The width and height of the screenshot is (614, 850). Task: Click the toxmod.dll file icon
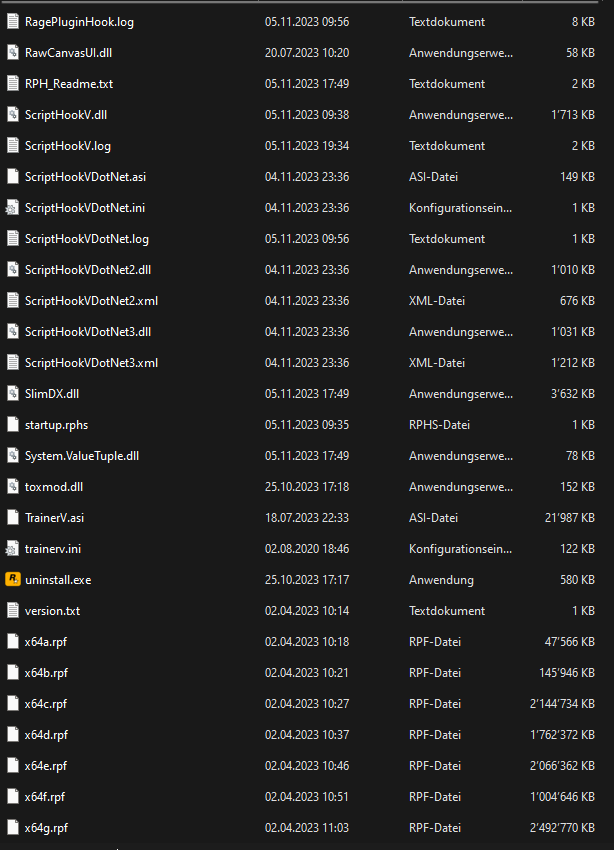tap(13, 487)
